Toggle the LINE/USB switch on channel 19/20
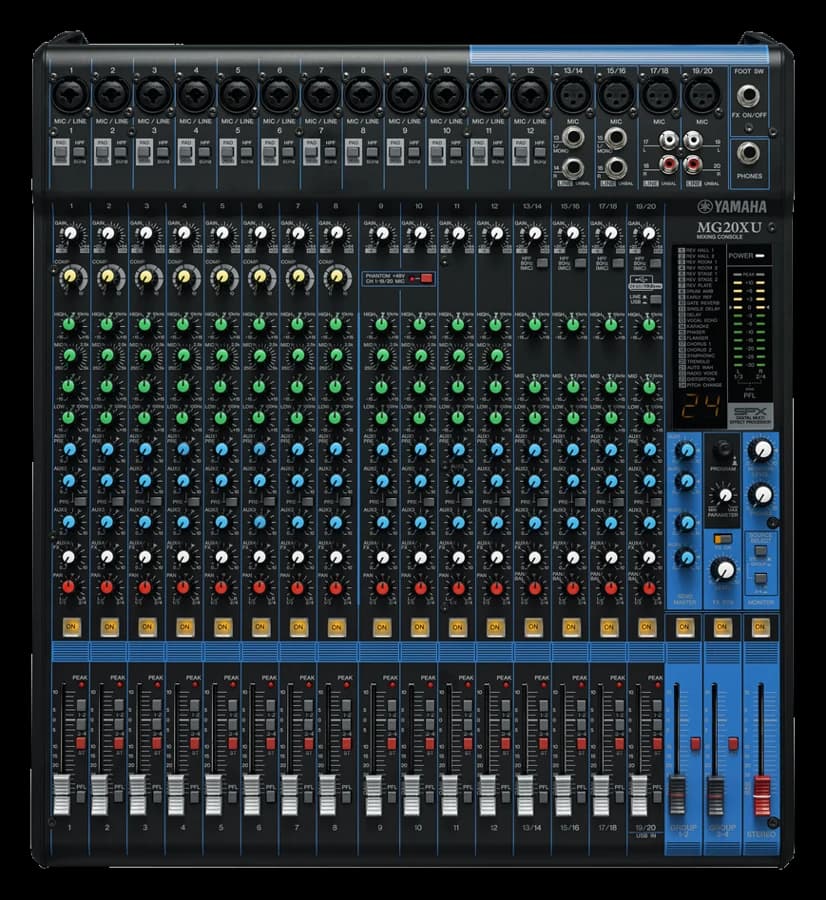This screenshot has width=826, height=900. pyautogui.click(x=654, y=298)
